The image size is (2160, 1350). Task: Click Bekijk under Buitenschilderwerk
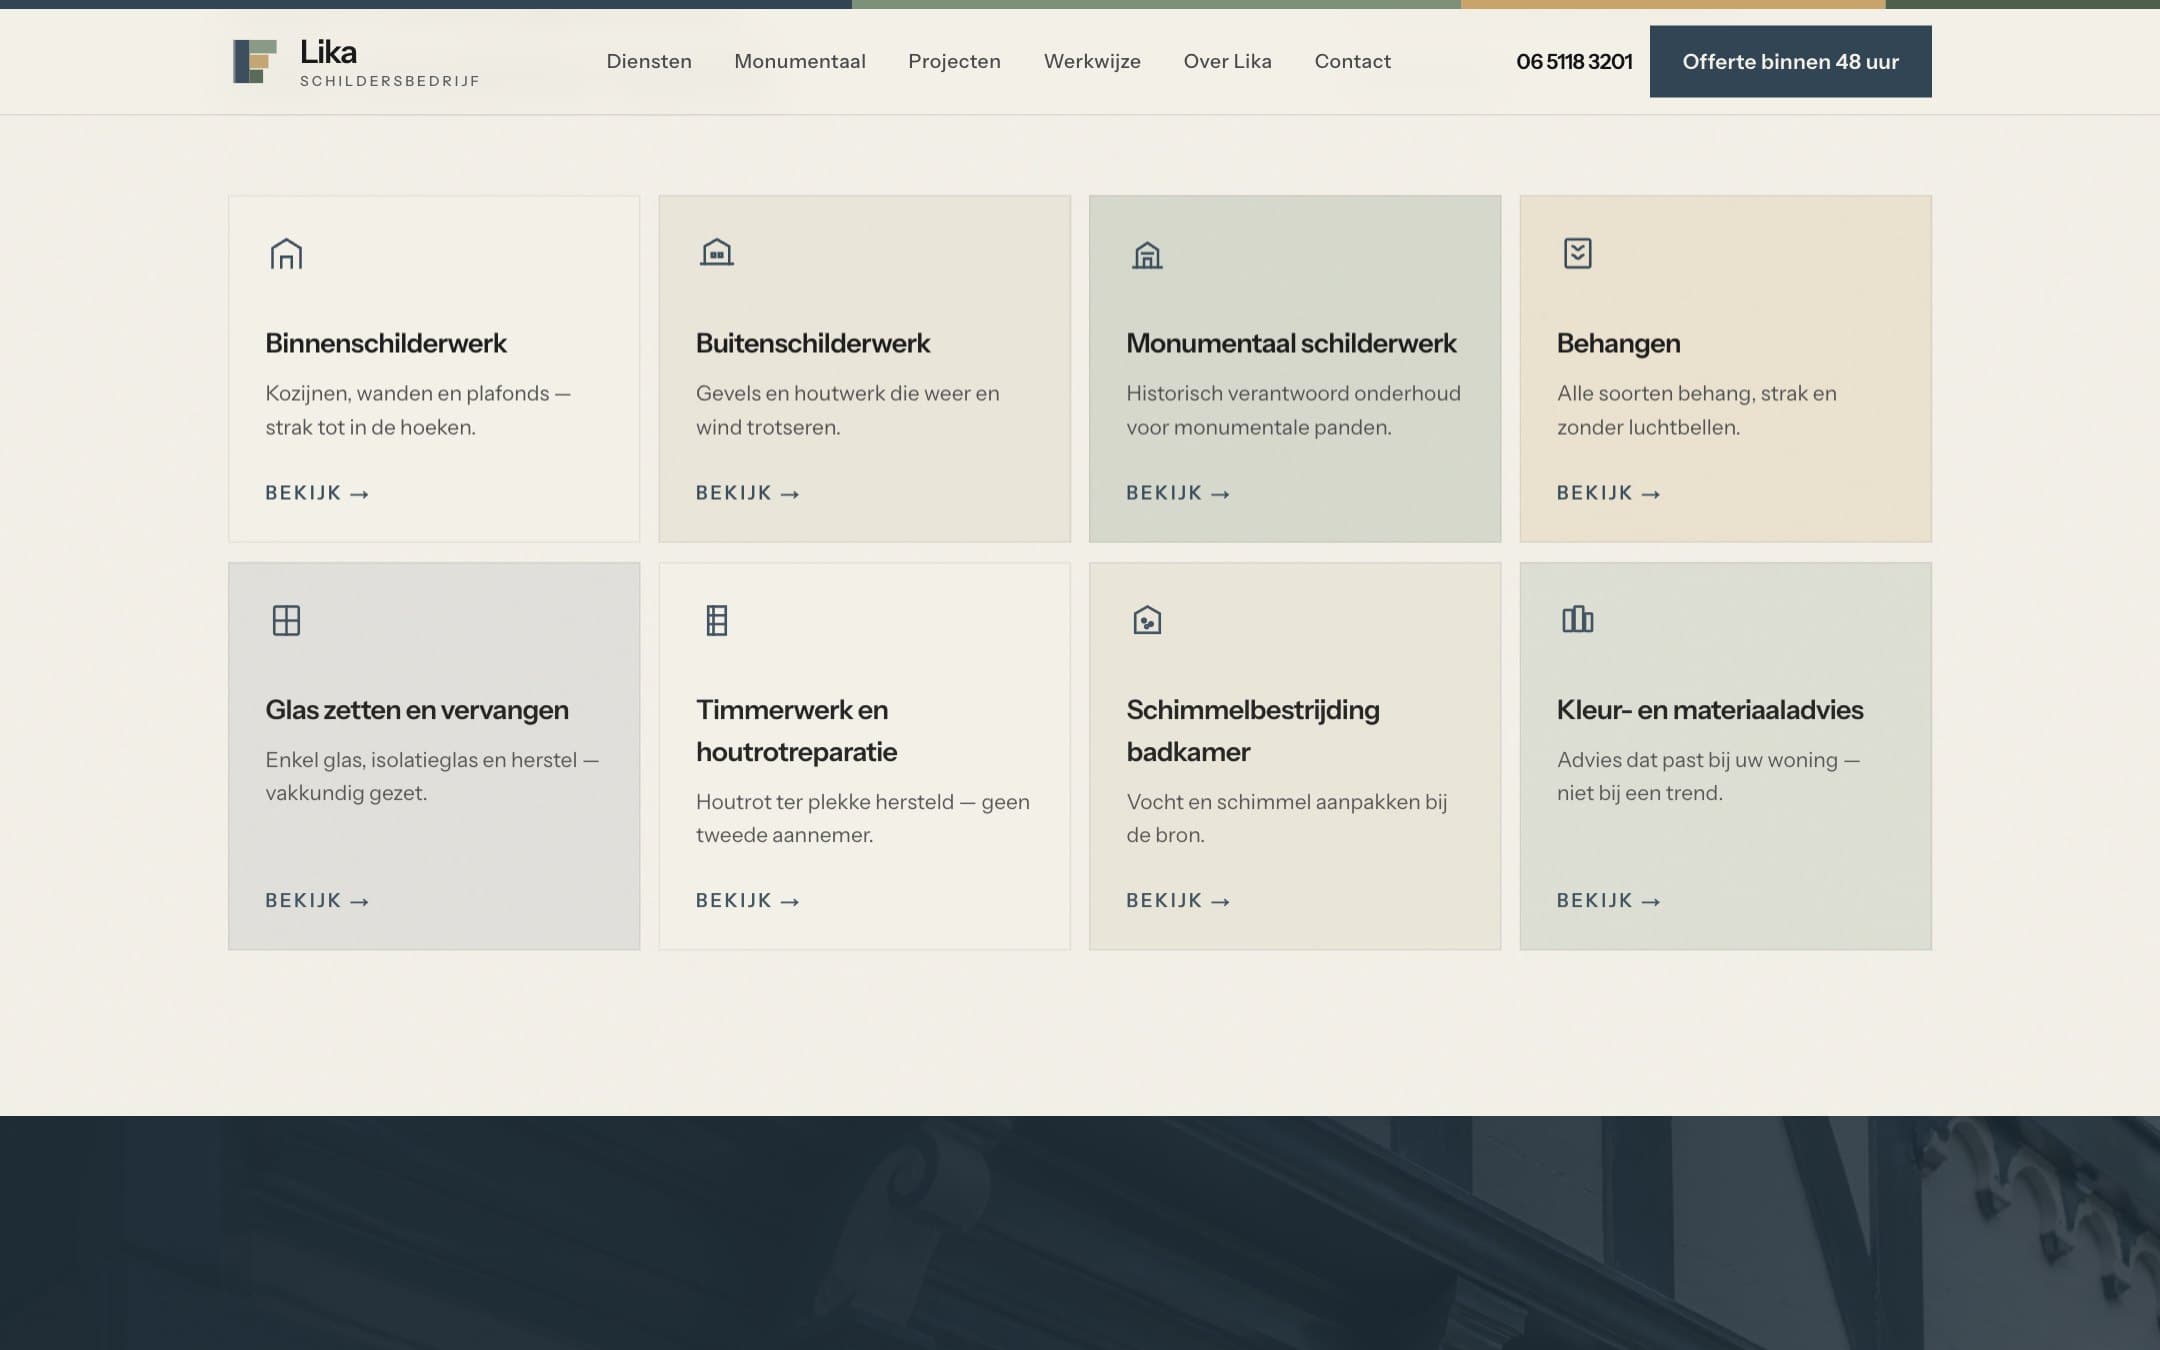click(x=748, y=493)
